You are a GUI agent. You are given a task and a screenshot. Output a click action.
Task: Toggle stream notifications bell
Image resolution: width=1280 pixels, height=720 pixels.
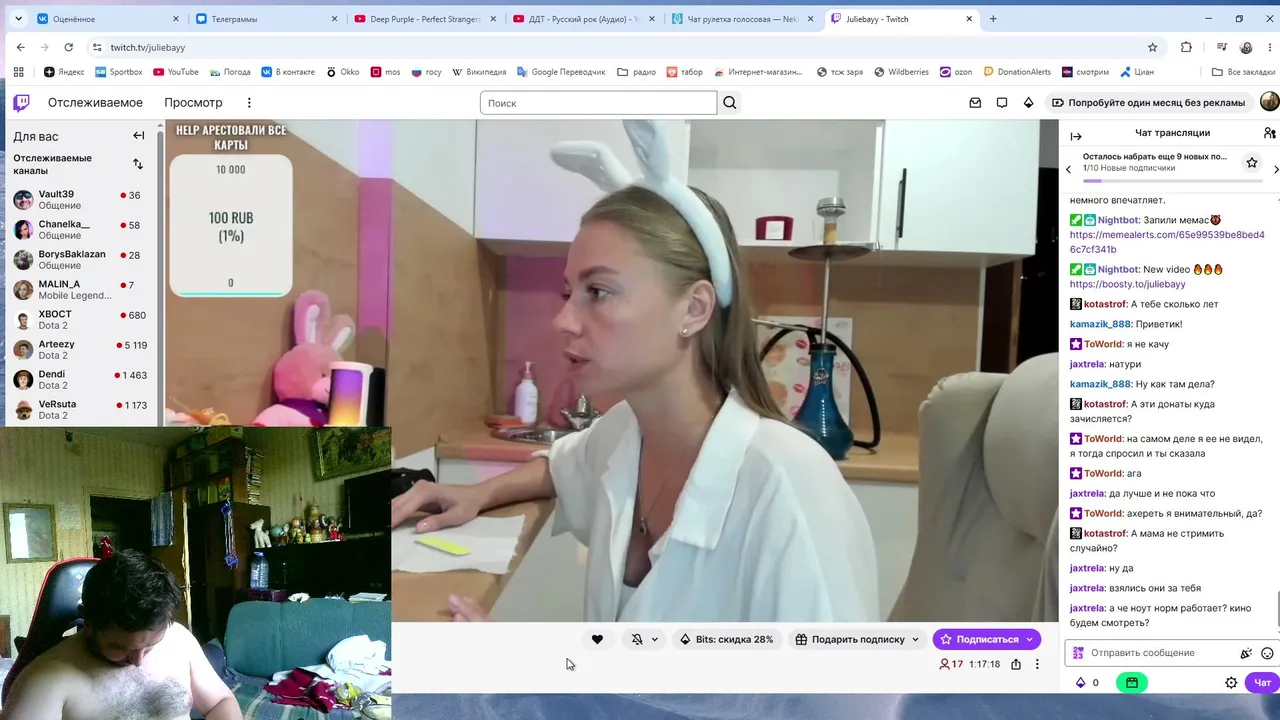637,639
